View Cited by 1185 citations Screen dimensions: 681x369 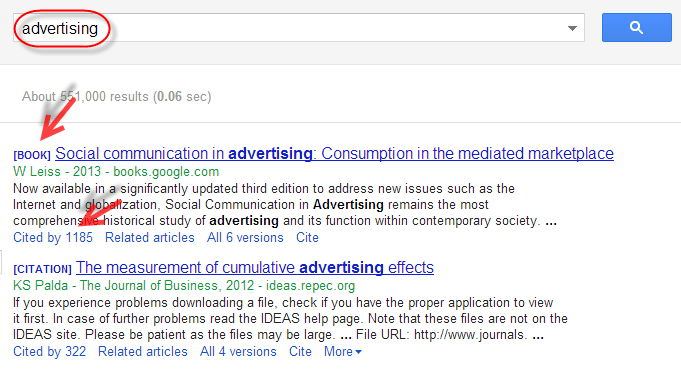53,237
